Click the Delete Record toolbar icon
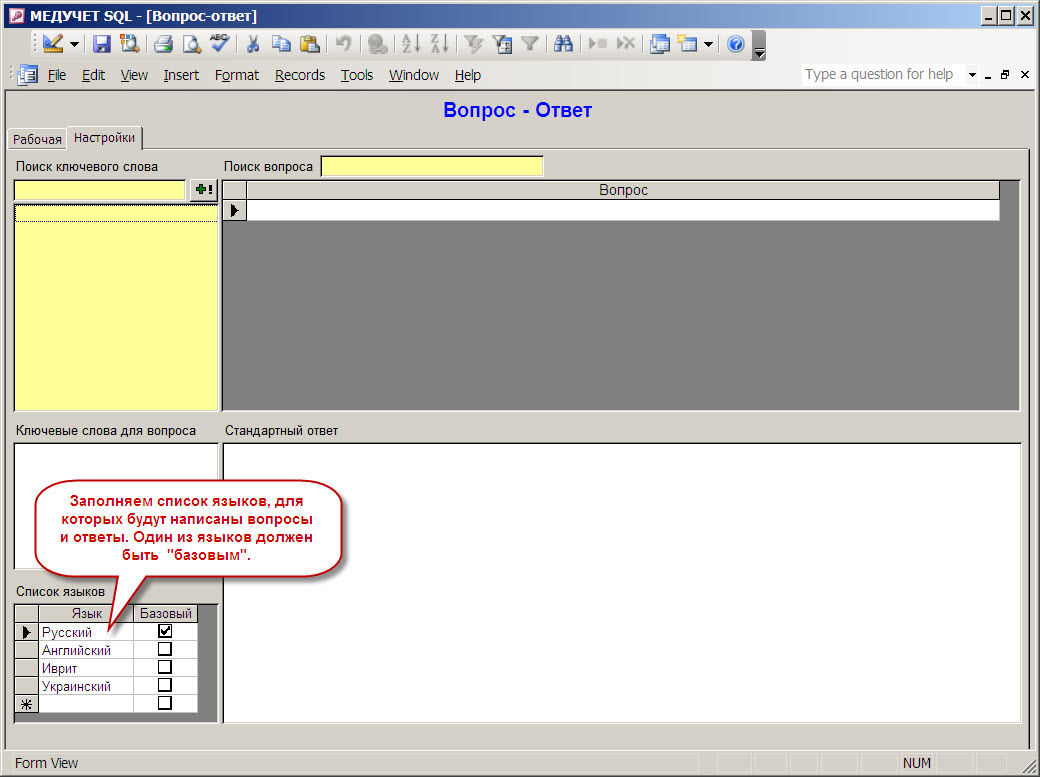 coord(625,44)
